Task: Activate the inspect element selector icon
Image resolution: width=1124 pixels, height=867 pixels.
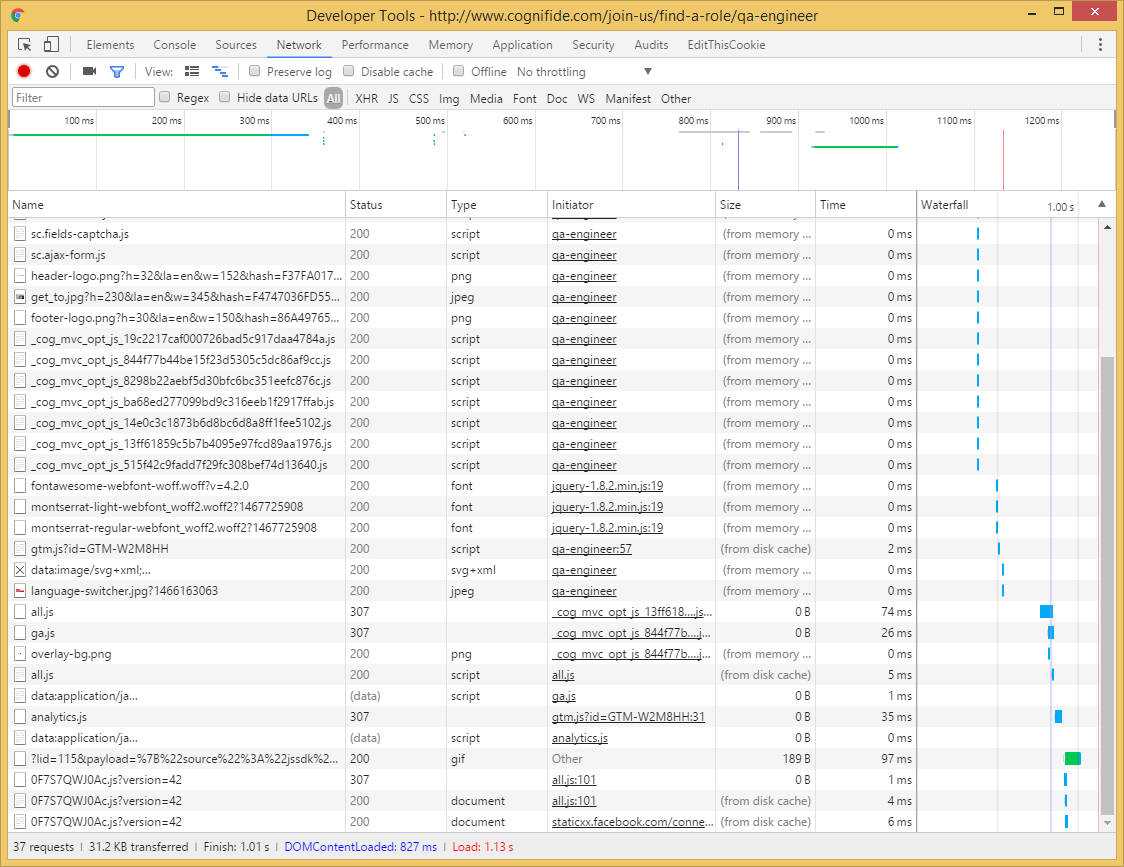Action: pos(24,44)
